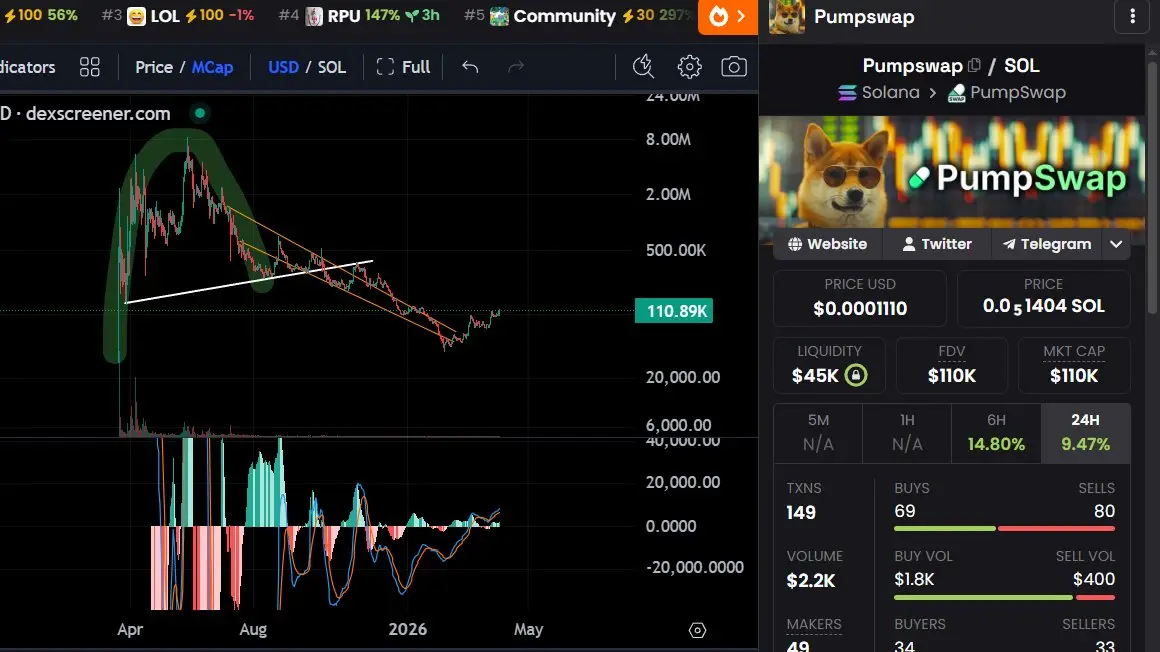Open the Solana chain link

click(879, 93)
